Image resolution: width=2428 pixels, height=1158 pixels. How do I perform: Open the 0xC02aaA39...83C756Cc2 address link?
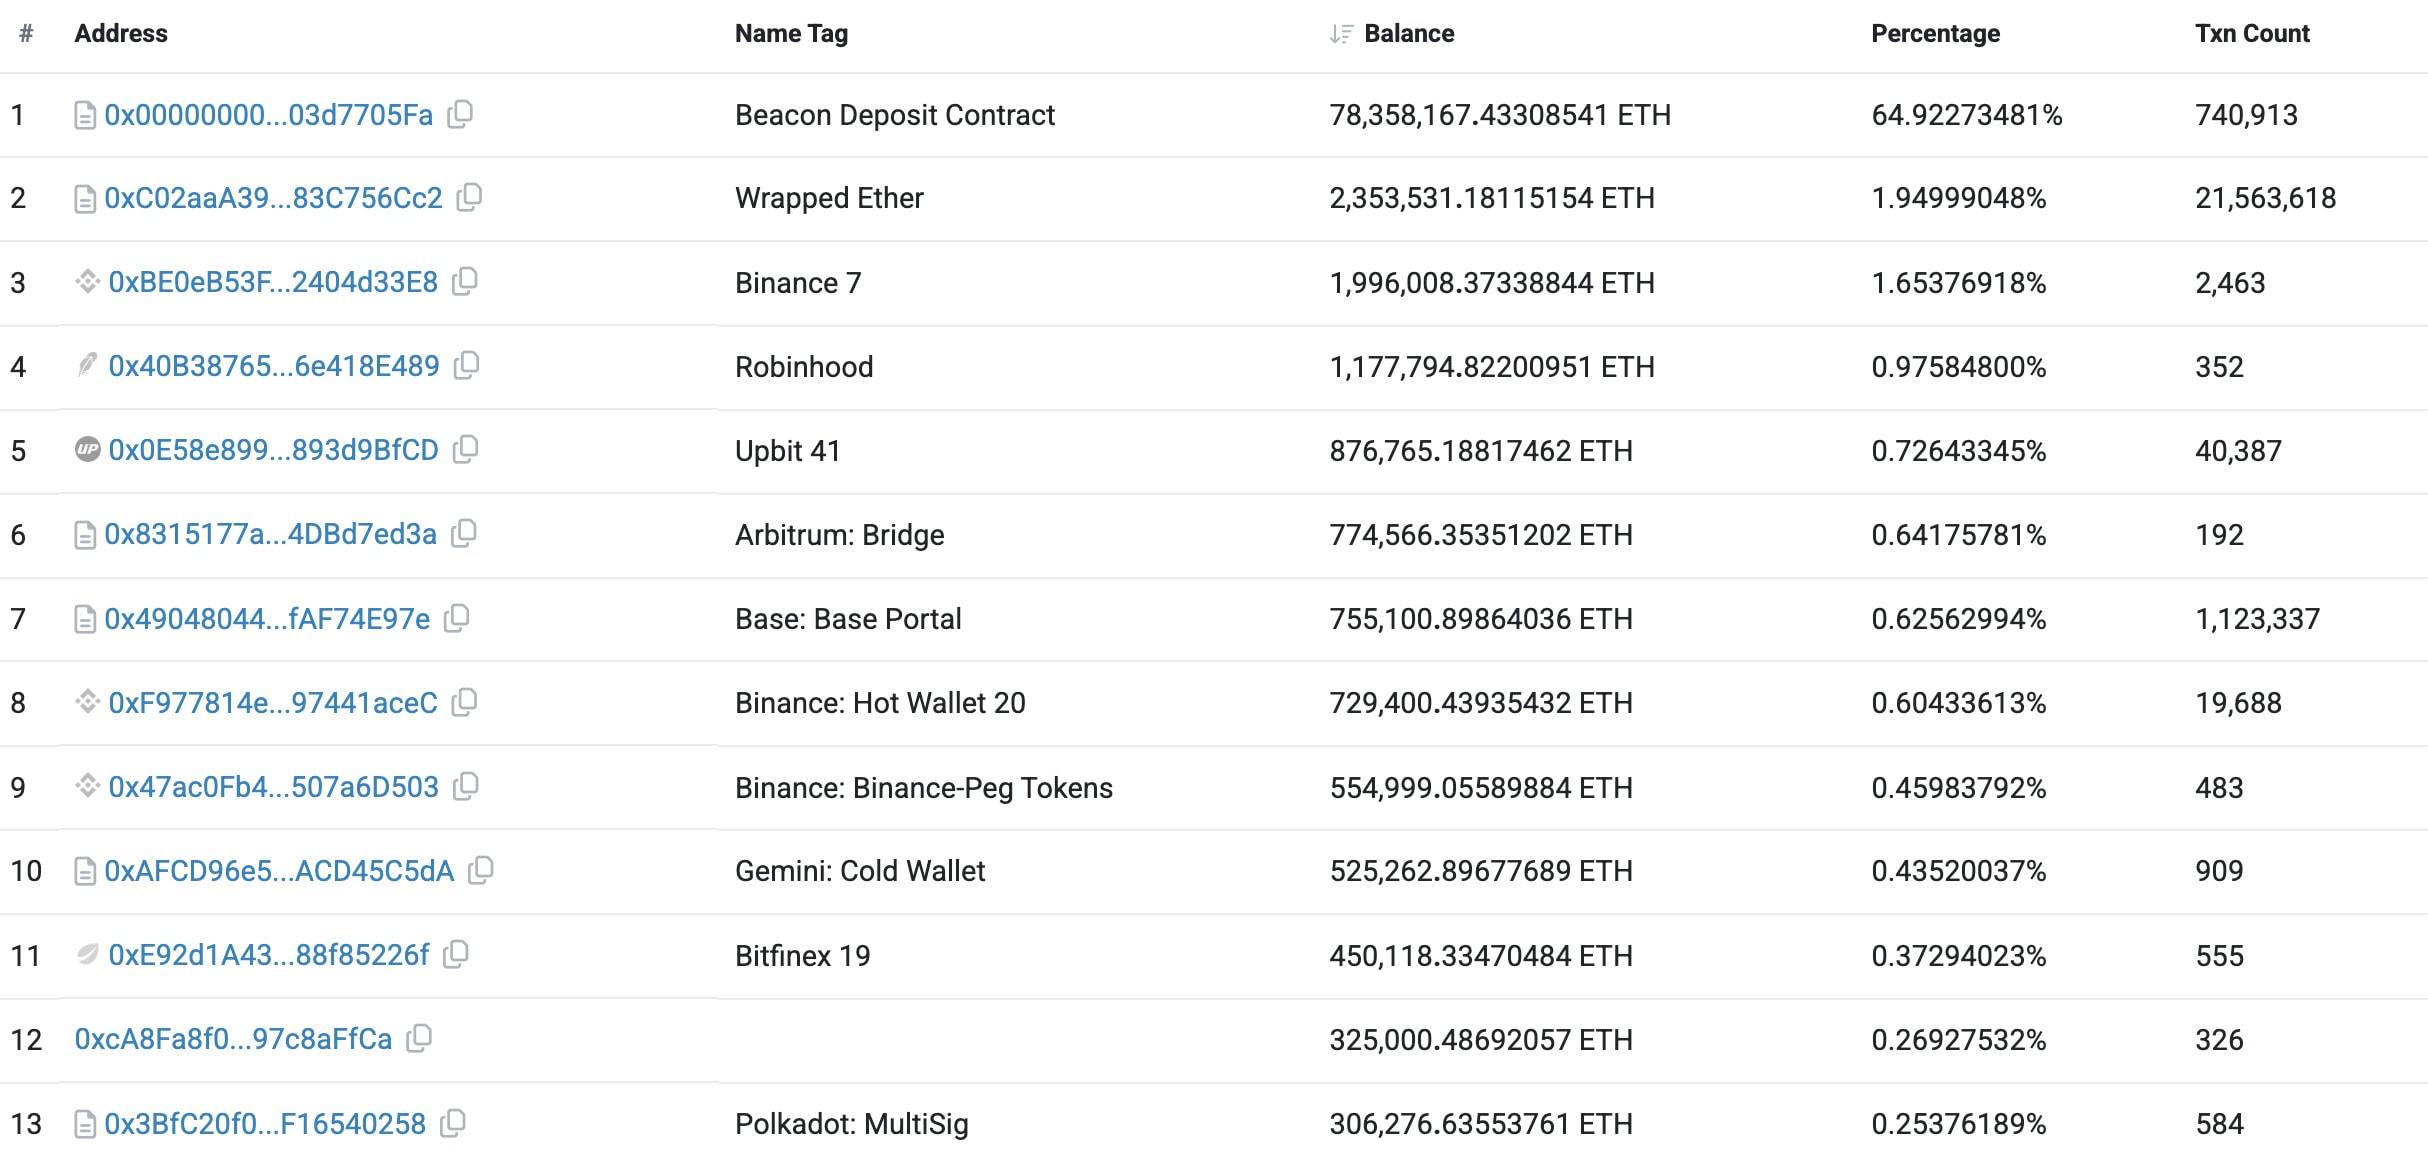(x=273, y=198)
